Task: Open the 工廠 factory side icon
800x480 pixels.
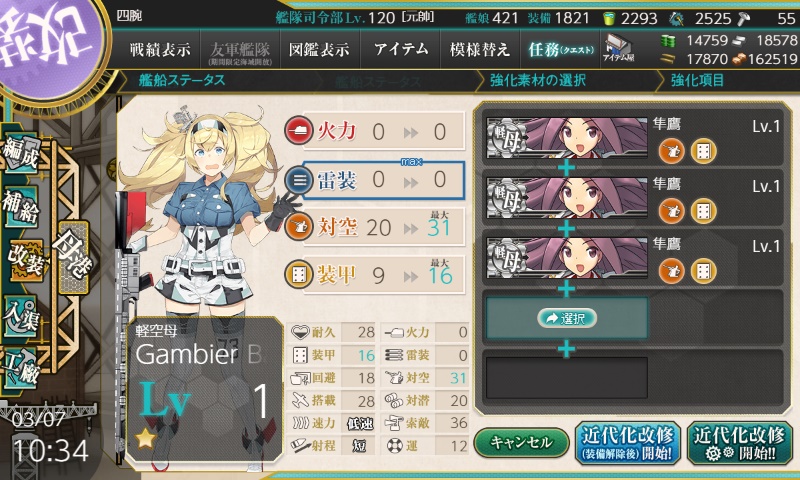Action: [20, 368]
